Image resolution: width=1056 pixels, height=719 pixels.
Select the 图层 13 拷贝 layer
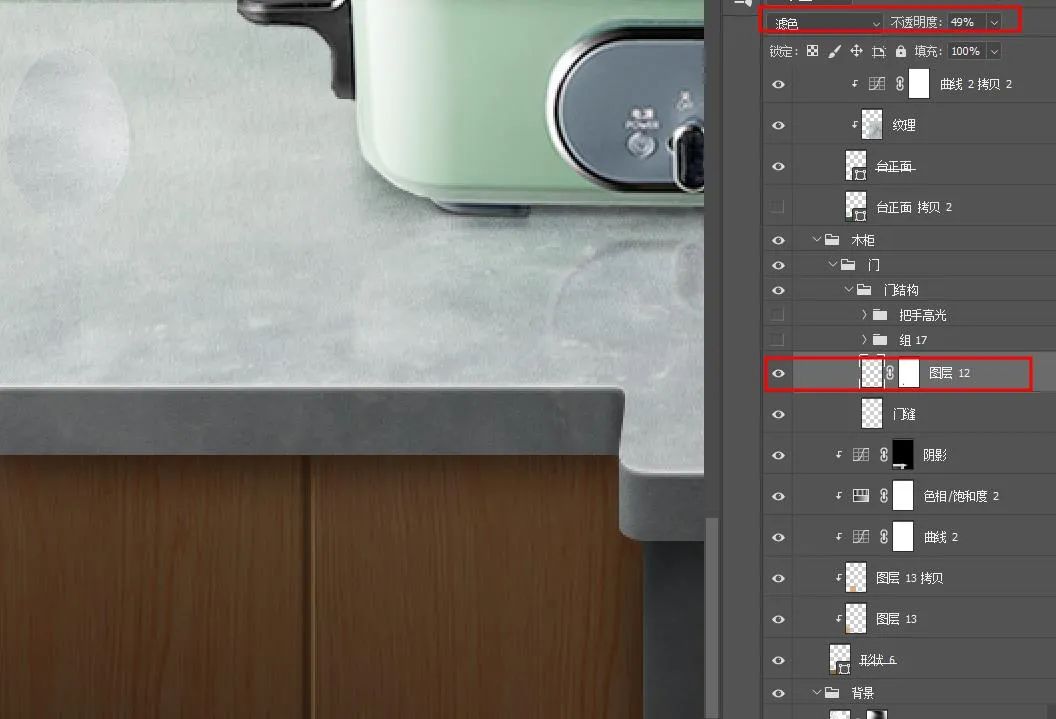coord(909,578)
